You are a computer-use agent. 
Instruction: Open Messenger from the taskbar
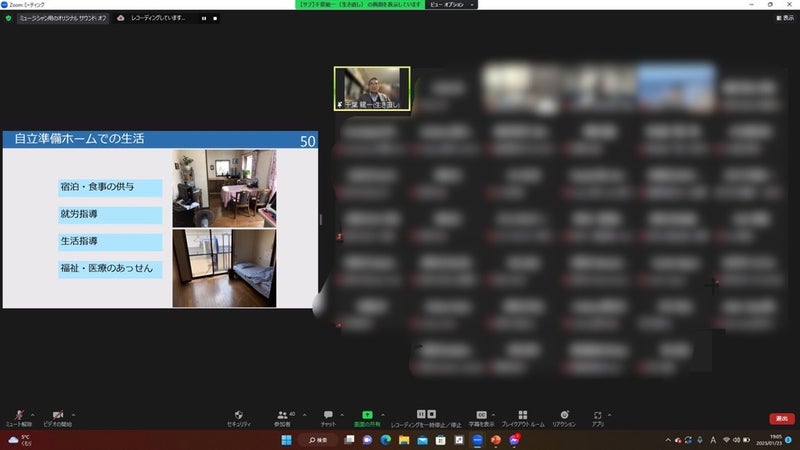[514, 440]
